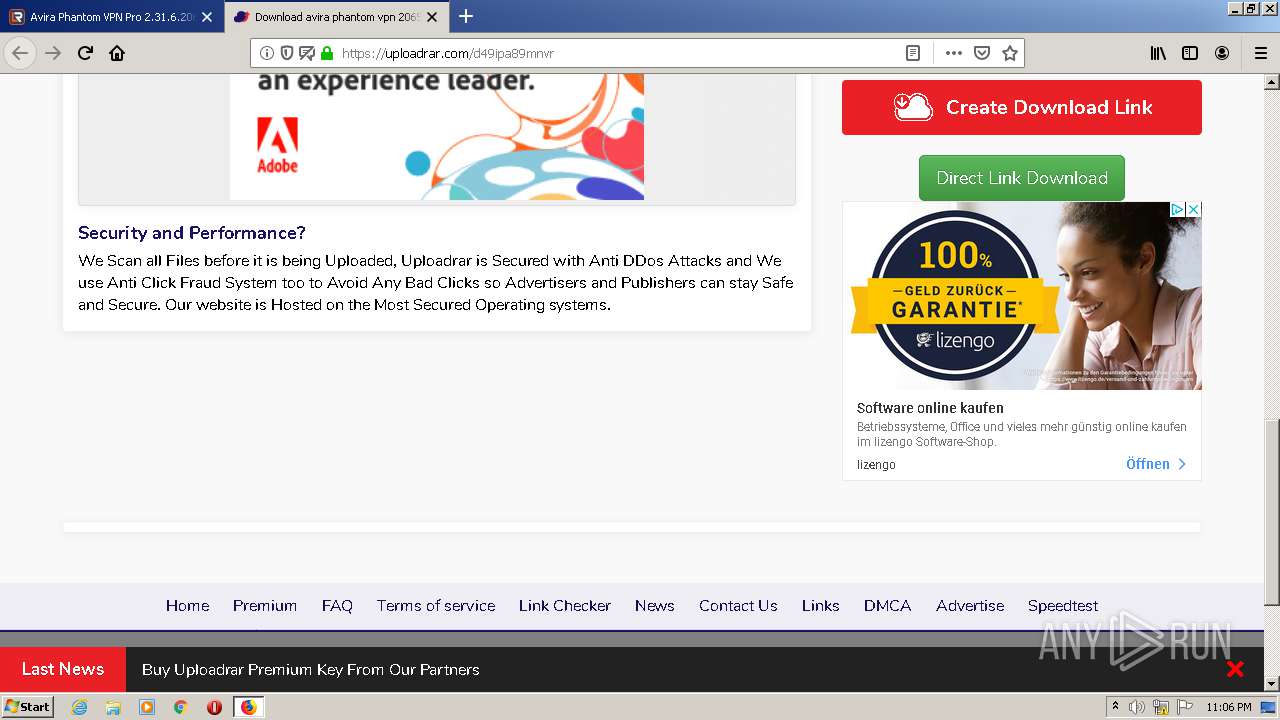Screen dimensions: 1280x720
Task: Open Action Center flag tray icon
Action: pyautogui.click(x=1184, y=707)
